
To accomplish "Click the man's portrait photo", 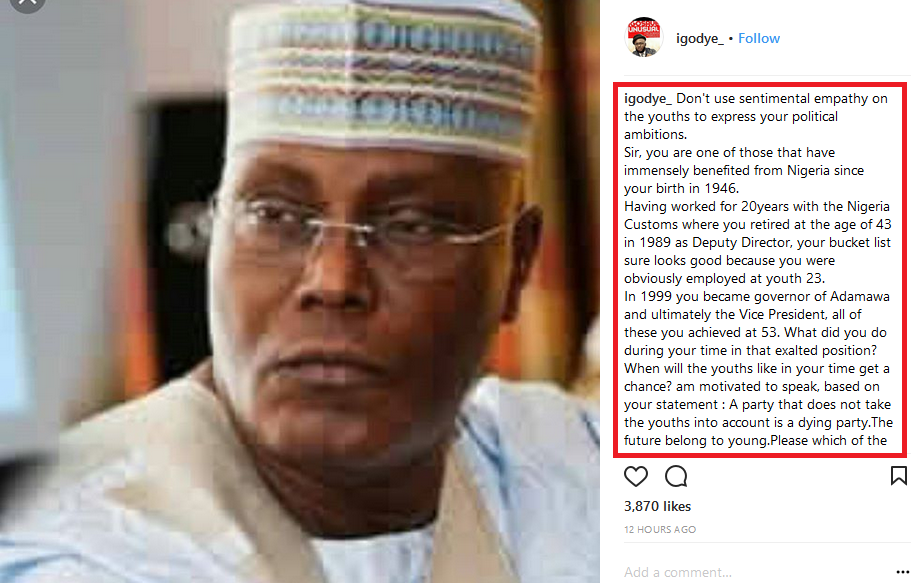I will 300,292.
